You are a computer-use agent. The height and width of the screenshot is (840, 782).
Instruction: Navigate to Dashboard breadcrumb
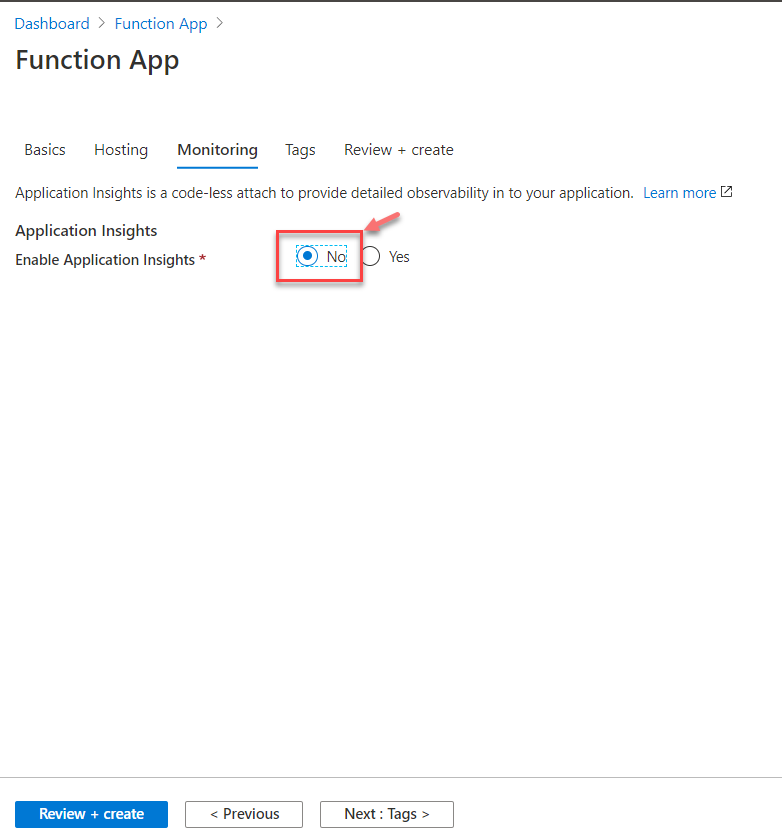click(x=52, y=24)
